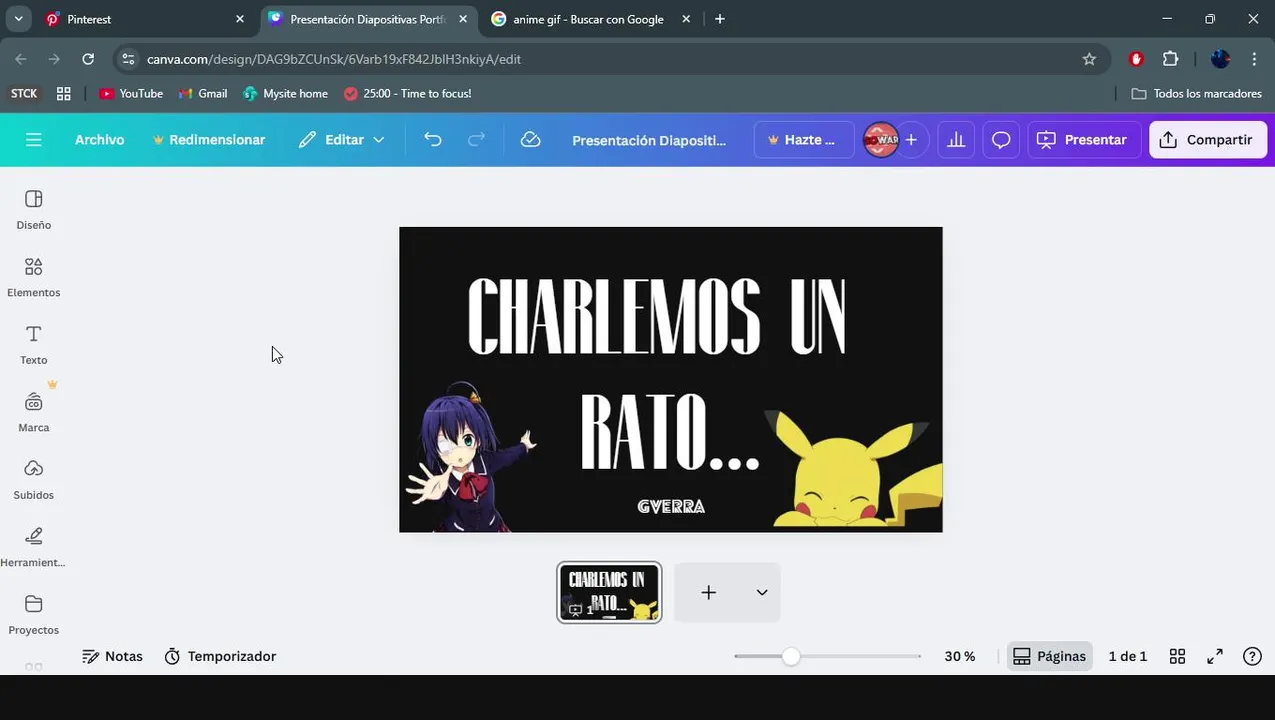Open the Subidos uploads panel

click(x=34, y=479)
